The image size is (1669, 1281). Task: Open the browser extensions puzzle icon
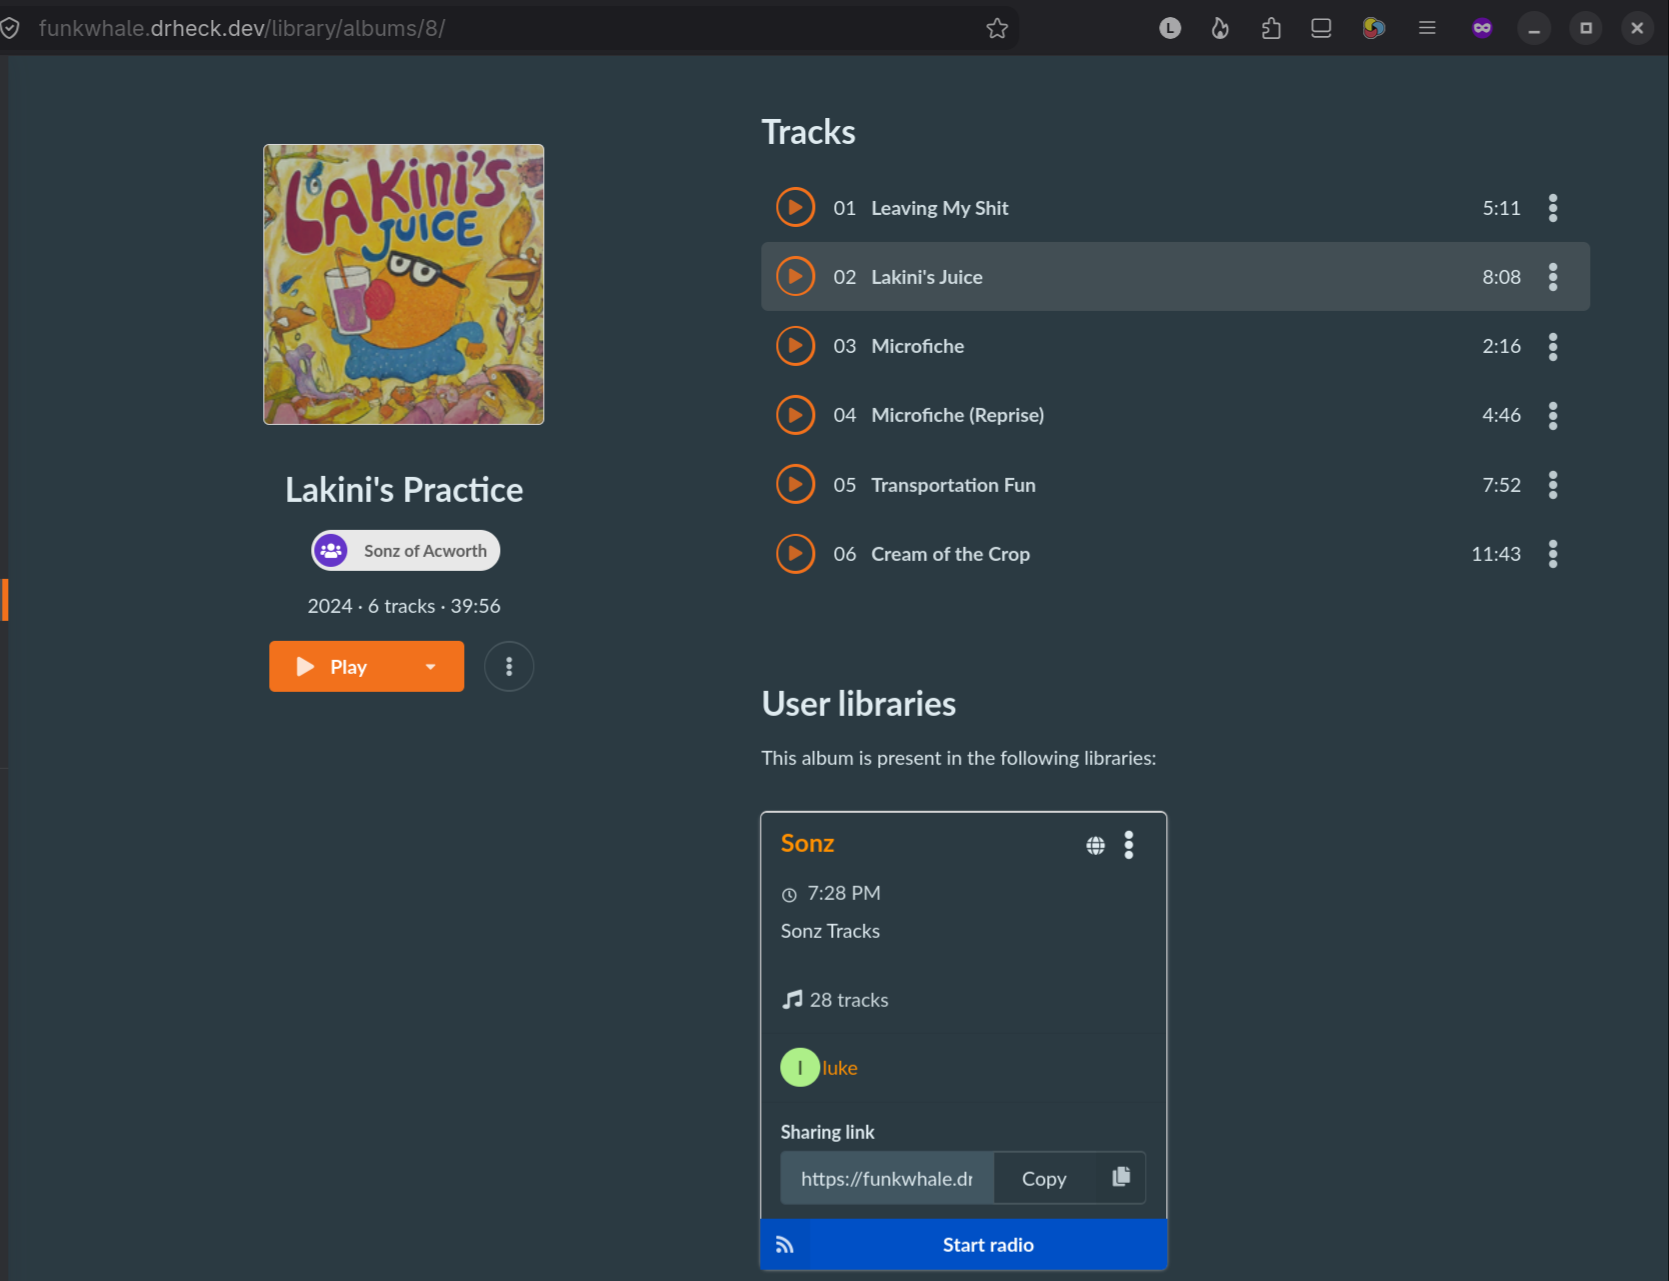tap(1271, 28)
